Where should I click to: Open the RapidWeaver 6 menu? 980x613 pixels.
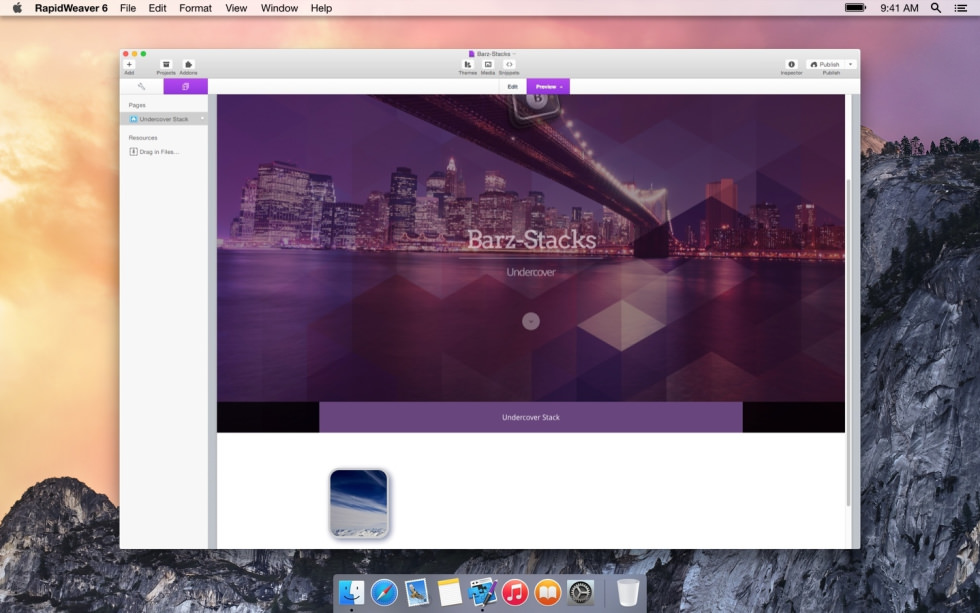pyautogui.click(x=71, y=8)
